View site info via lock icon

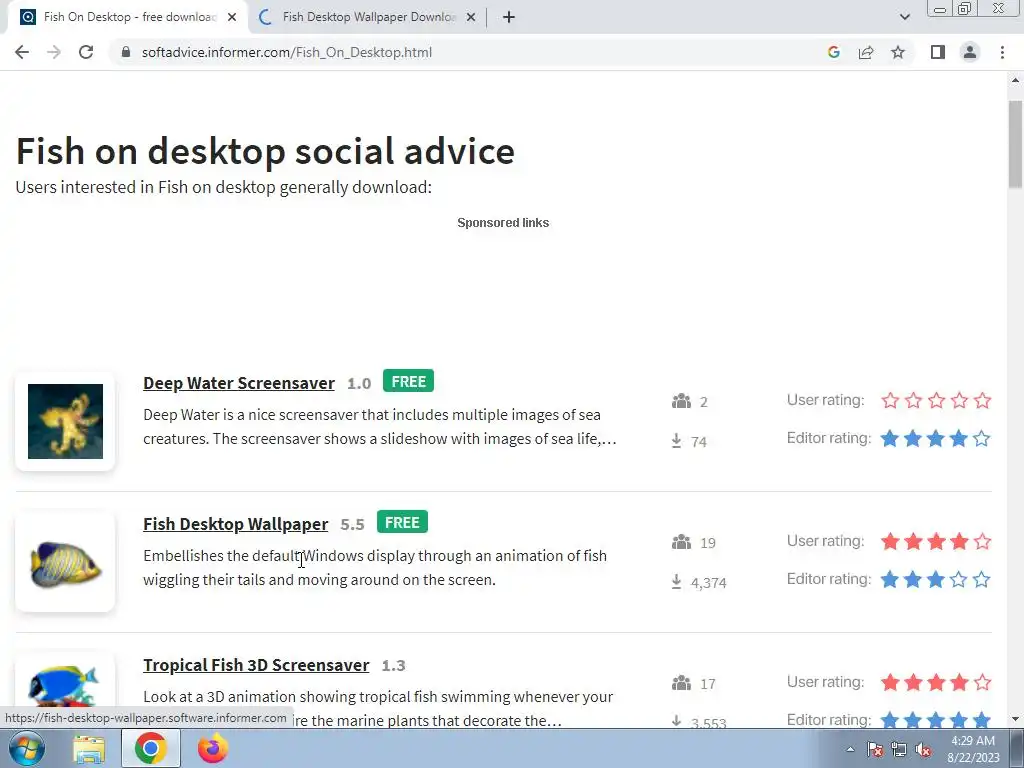pyautogui.click(x=126, y=52)
